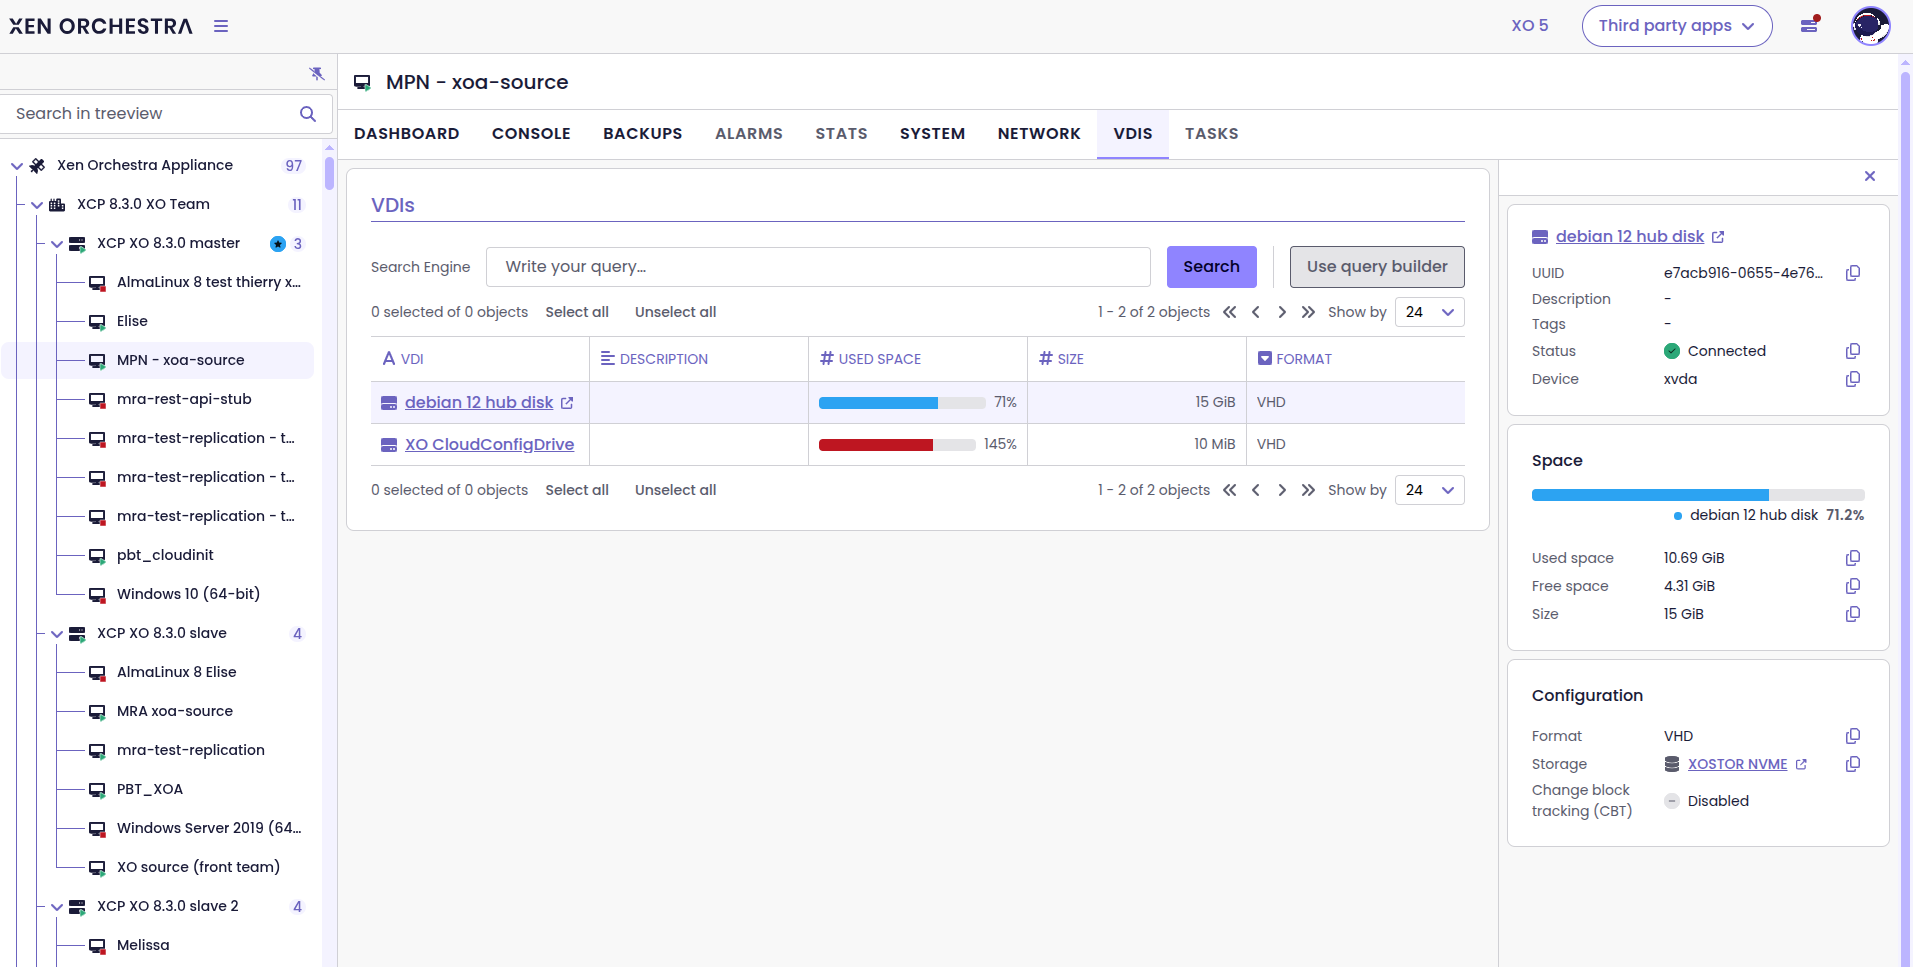This screenshot has height=967, width=1913.
Task: Switch to the NETWORK tab
Action: [1038, 134]
